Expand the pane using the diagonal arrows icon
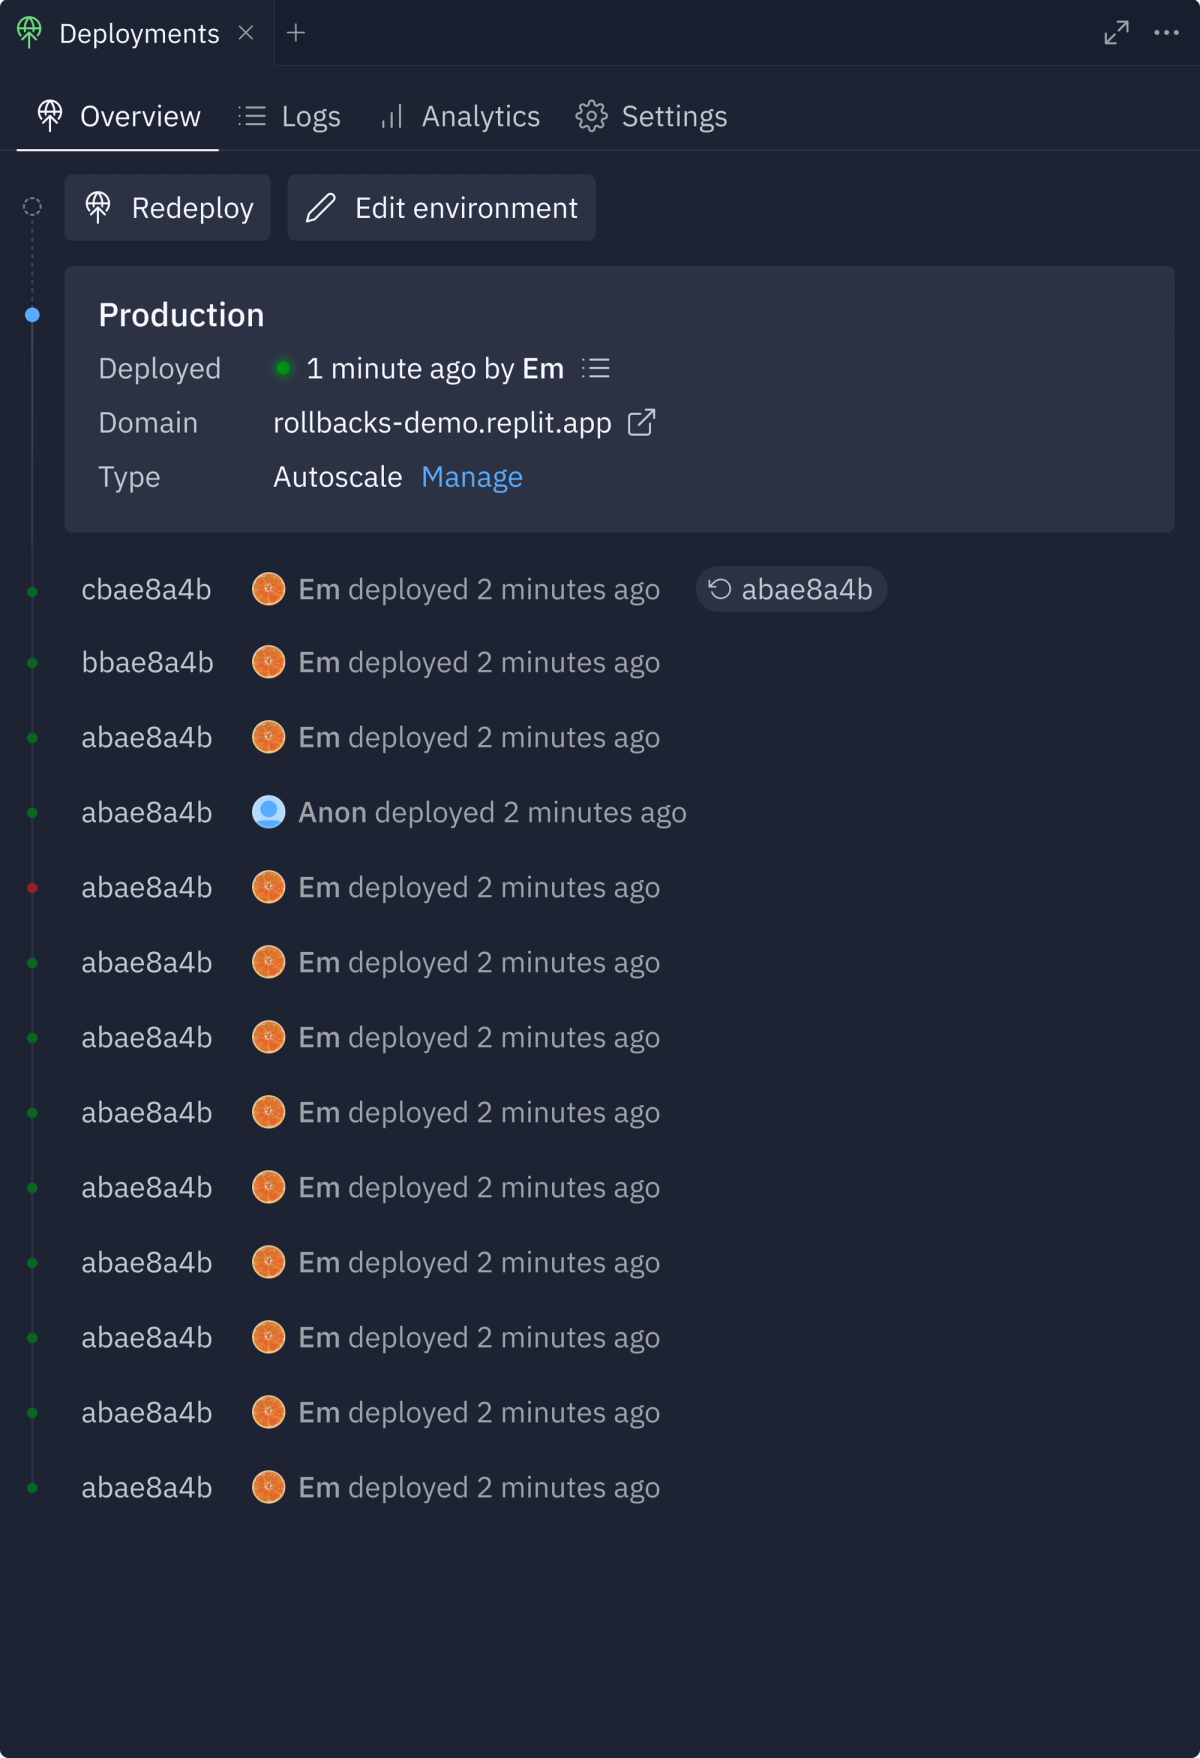 pyautogui.click(x=1115, y=32)
